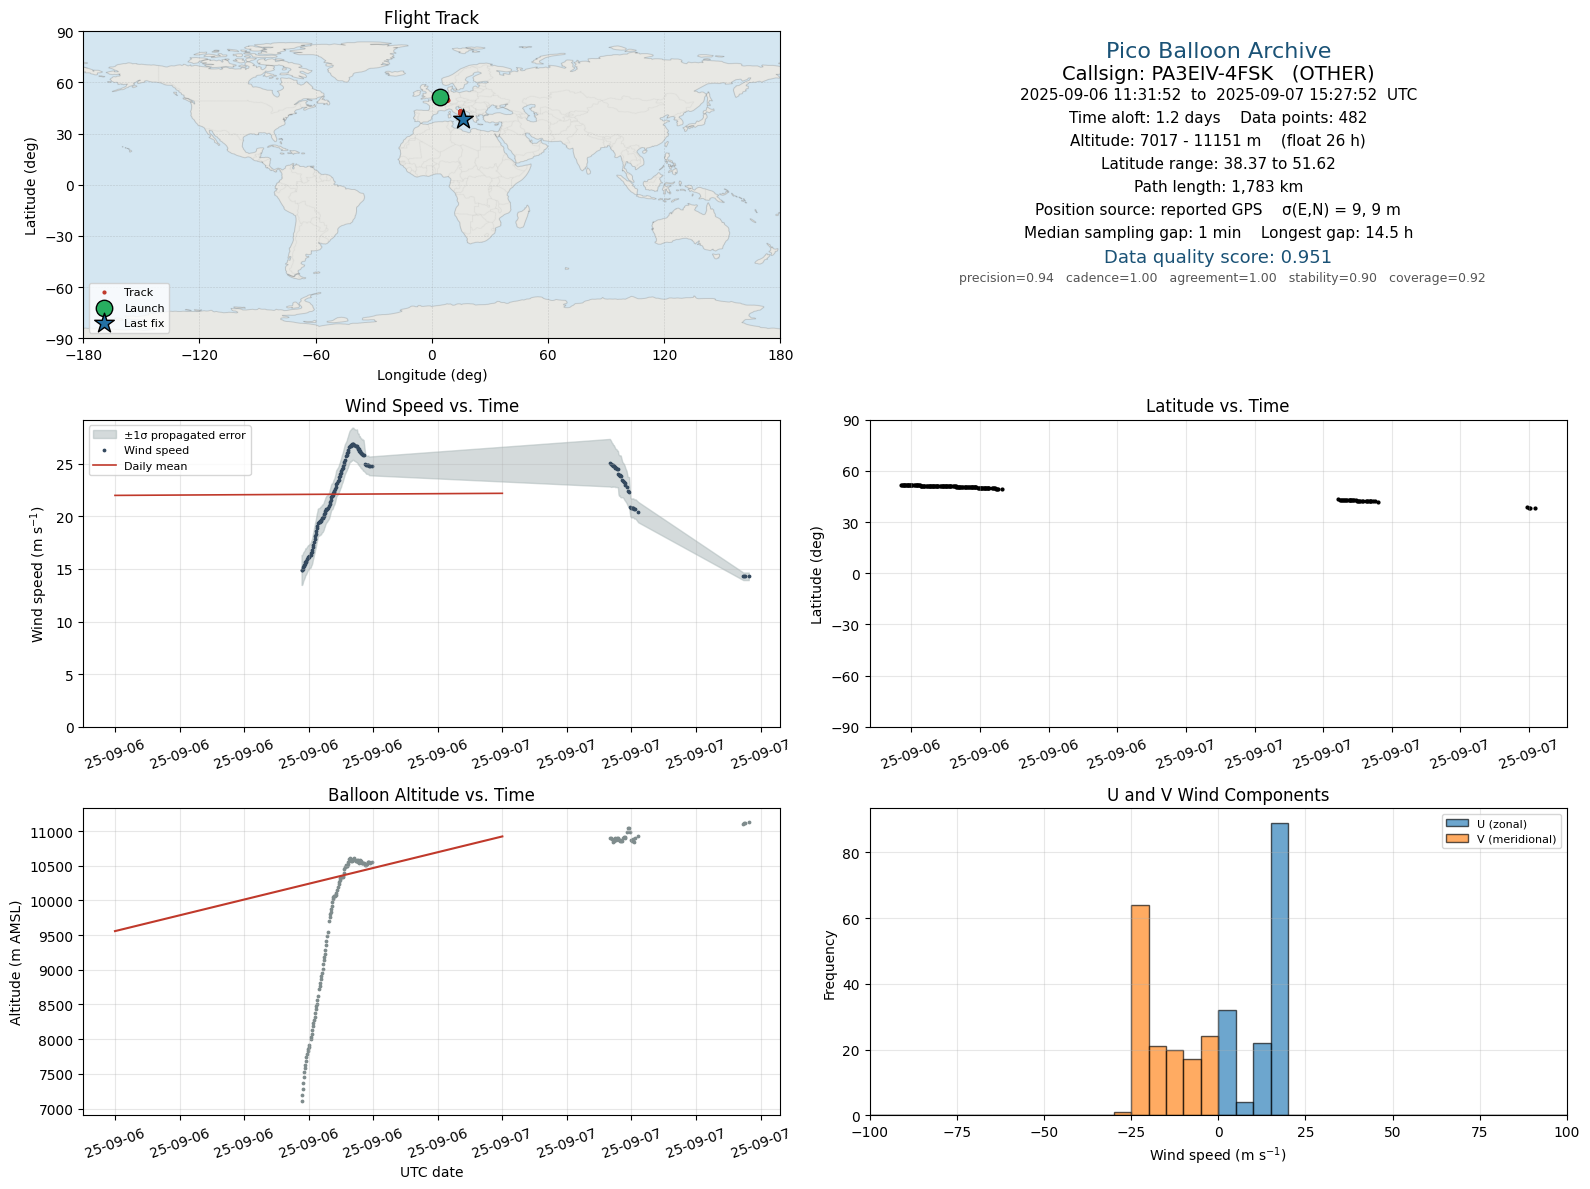
Task: Click the Daily mean red line legend sample
Action: click(104, 466)
